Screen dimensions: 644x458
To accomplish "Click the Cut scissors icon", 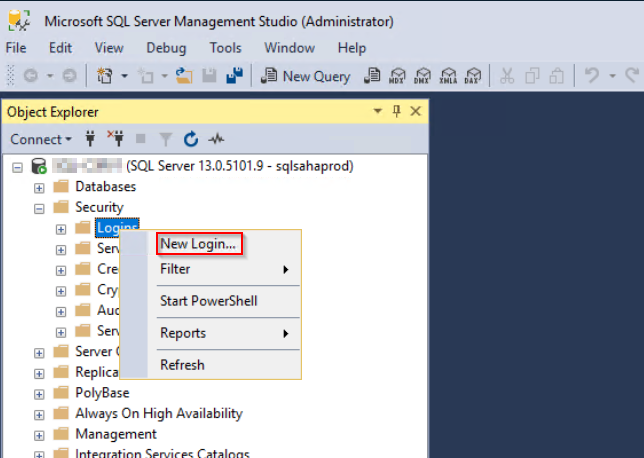I will pos(507,76).
